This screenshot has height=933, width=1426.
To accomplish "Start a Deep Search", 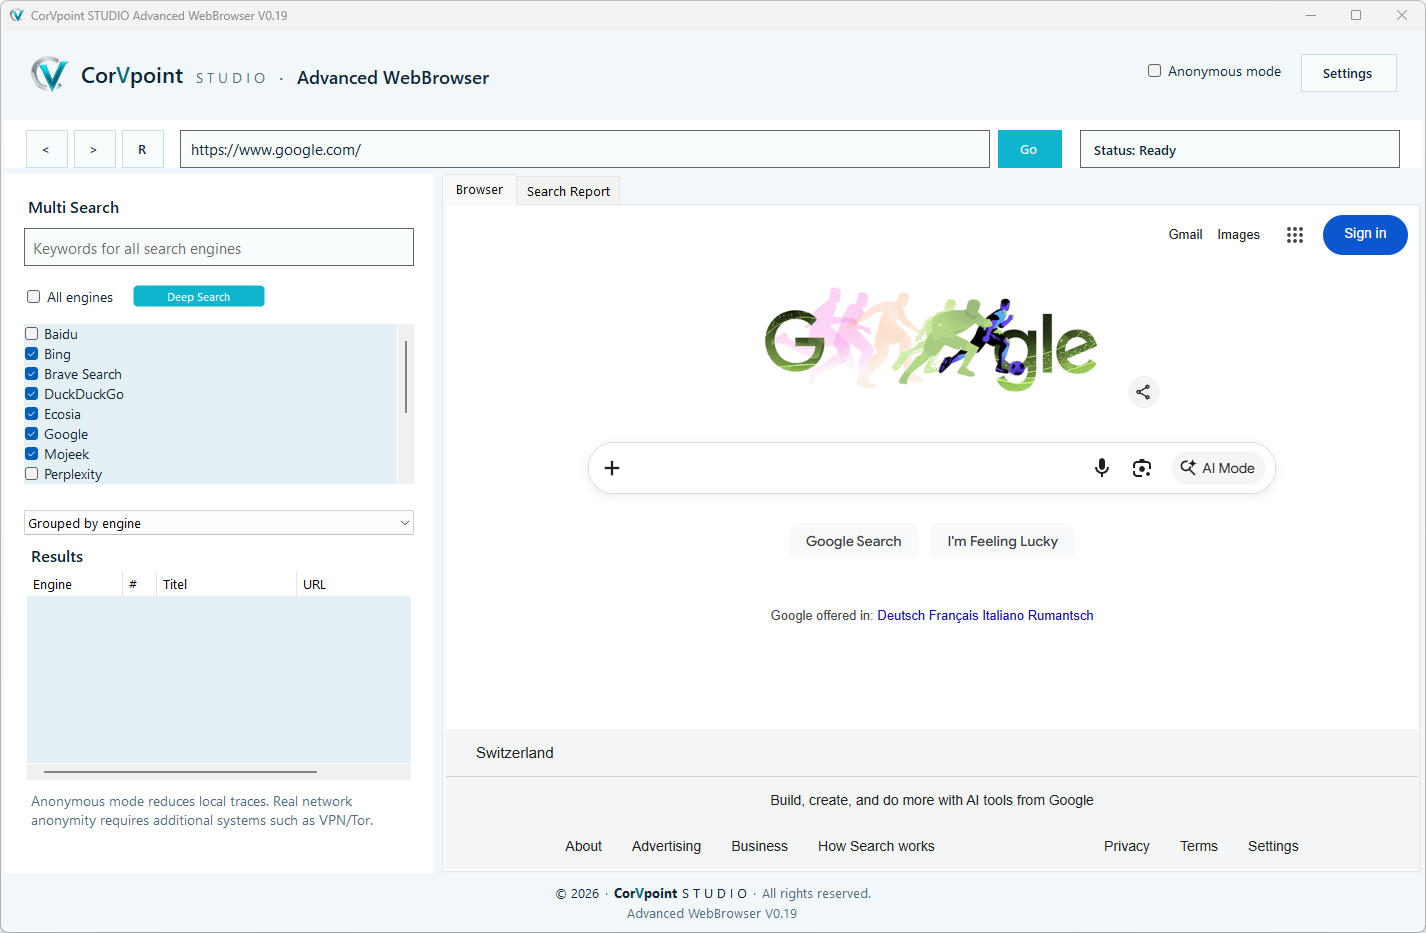I will [x=199, y=297].
